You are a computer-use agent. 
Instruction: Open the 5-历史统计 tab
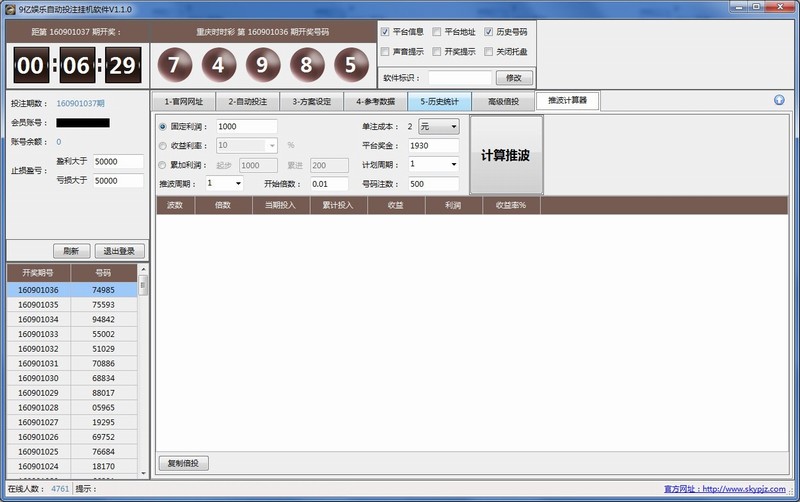pos(439,101)
